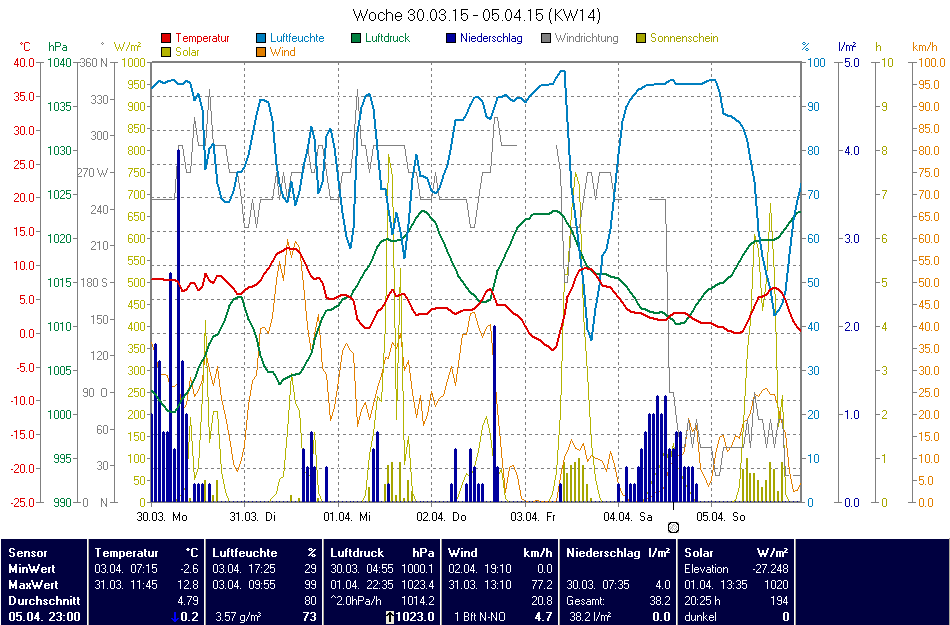Click the light blue Luftfeuchte legend swatch
This screenshot has height=625, width=950.
[x=261, y=38]
